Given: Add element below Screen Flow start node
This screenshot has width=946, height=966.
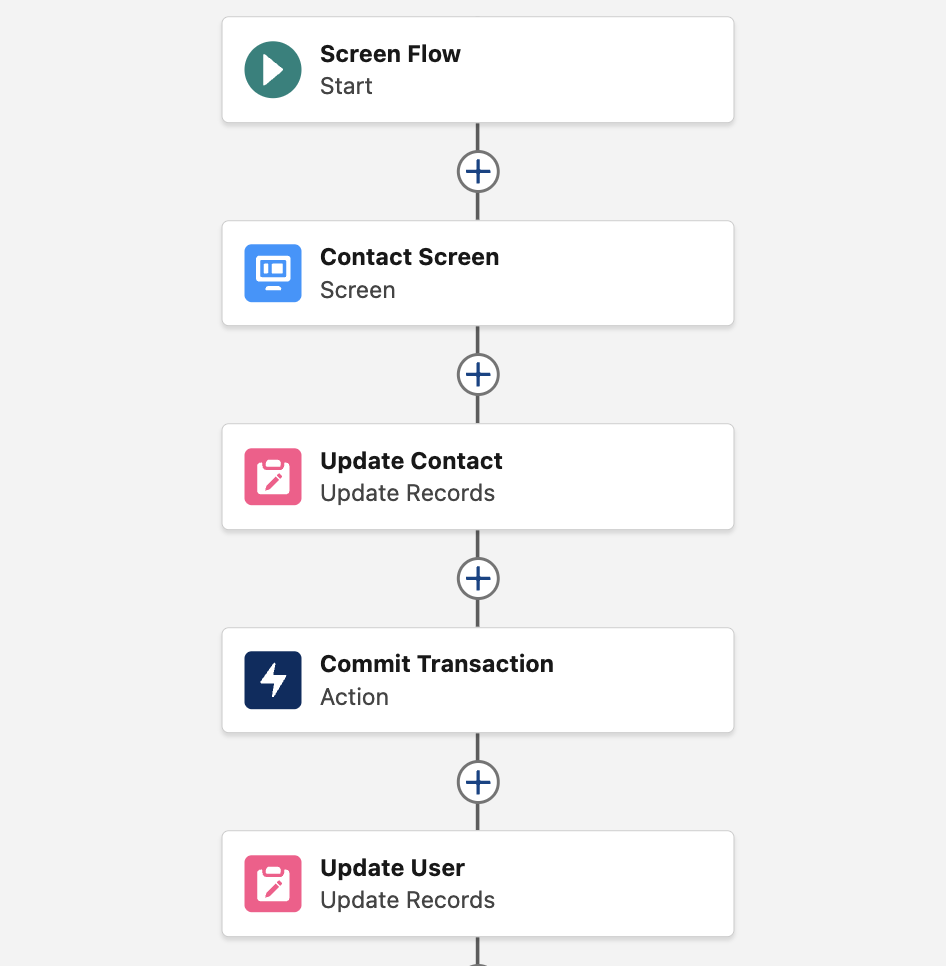Looking at the screenshot, I should click(x=478, y=171).
